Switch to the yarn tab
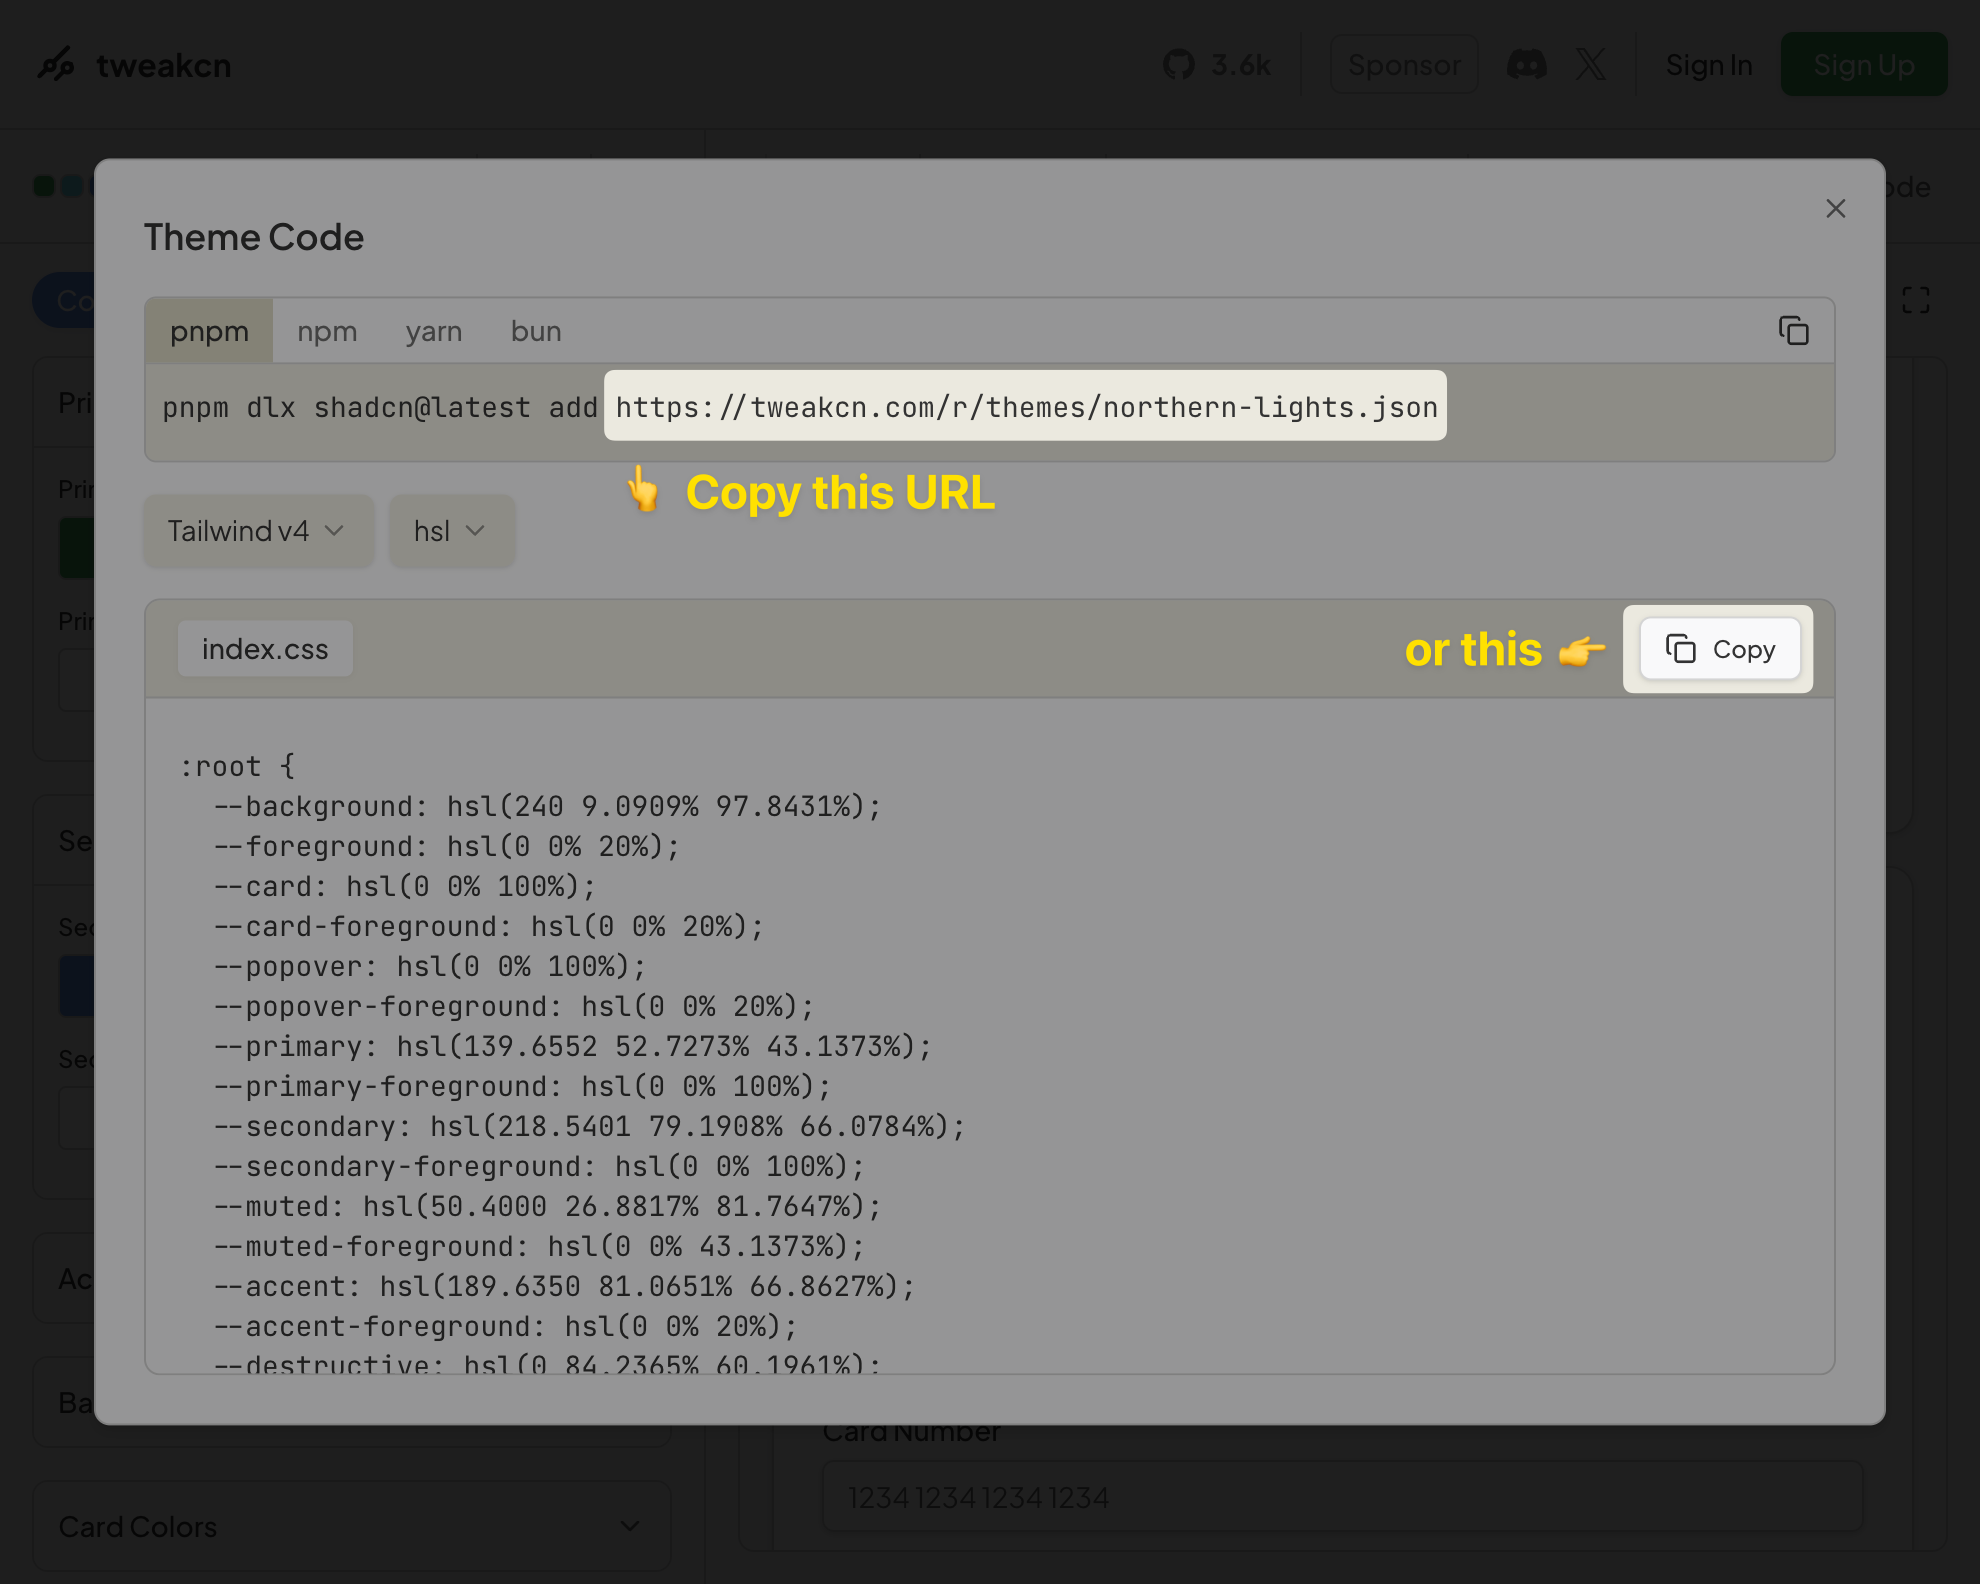The image size is (1980, 1584). click(433, 331)
